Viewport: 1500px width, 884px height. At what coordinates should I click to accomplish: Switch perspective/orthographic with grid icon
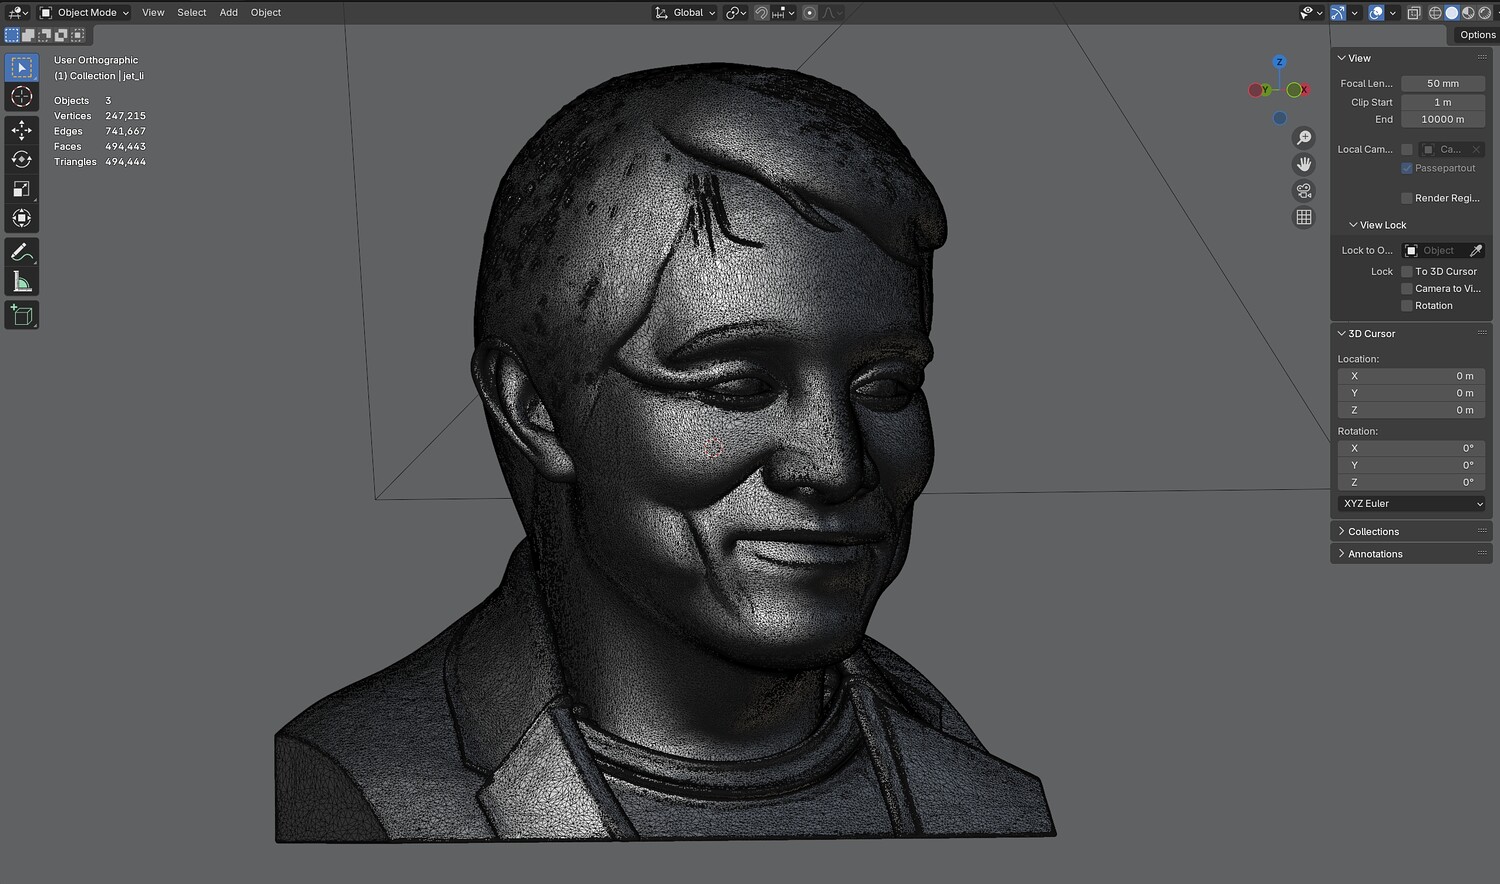pos(1304,217)
